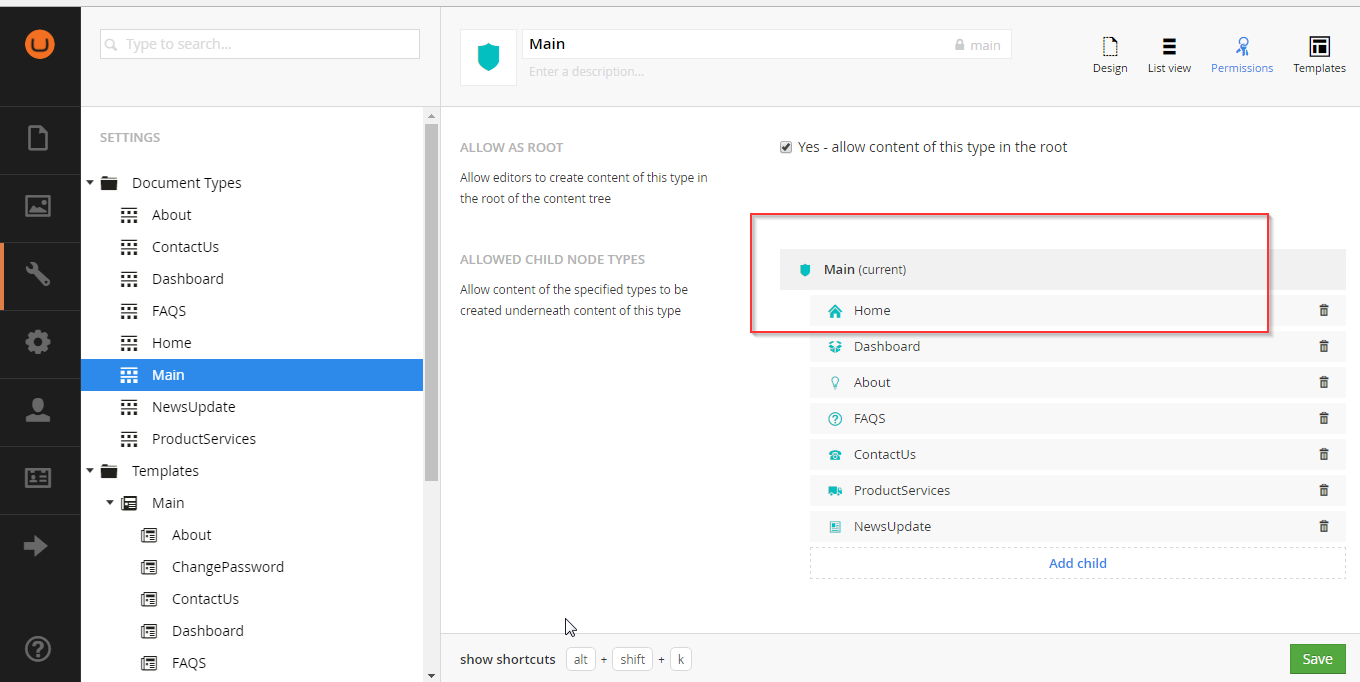Remove FAQS child type with trash icon

(1324, 418)
